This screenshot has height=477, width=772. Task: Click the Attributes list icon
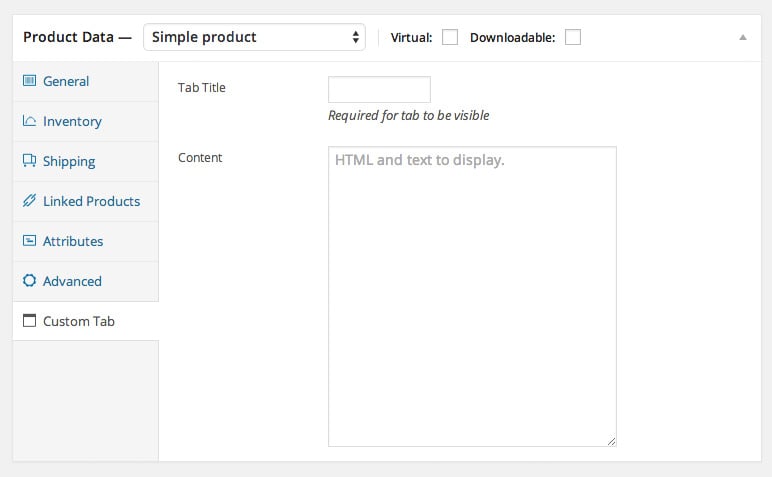(30, 241)
